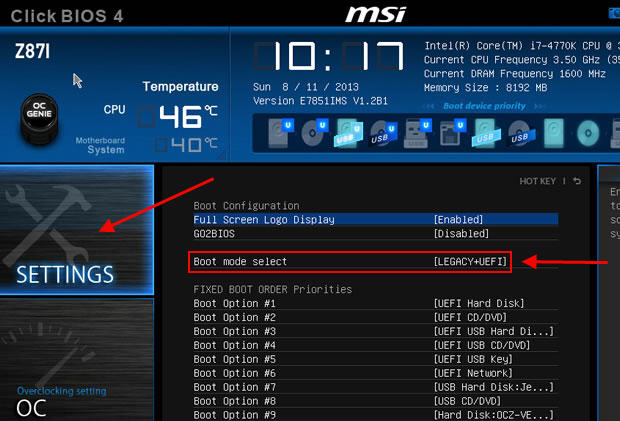Click the Current DRAM Frequency 1600 MHz text

click(x=515, y=74)
